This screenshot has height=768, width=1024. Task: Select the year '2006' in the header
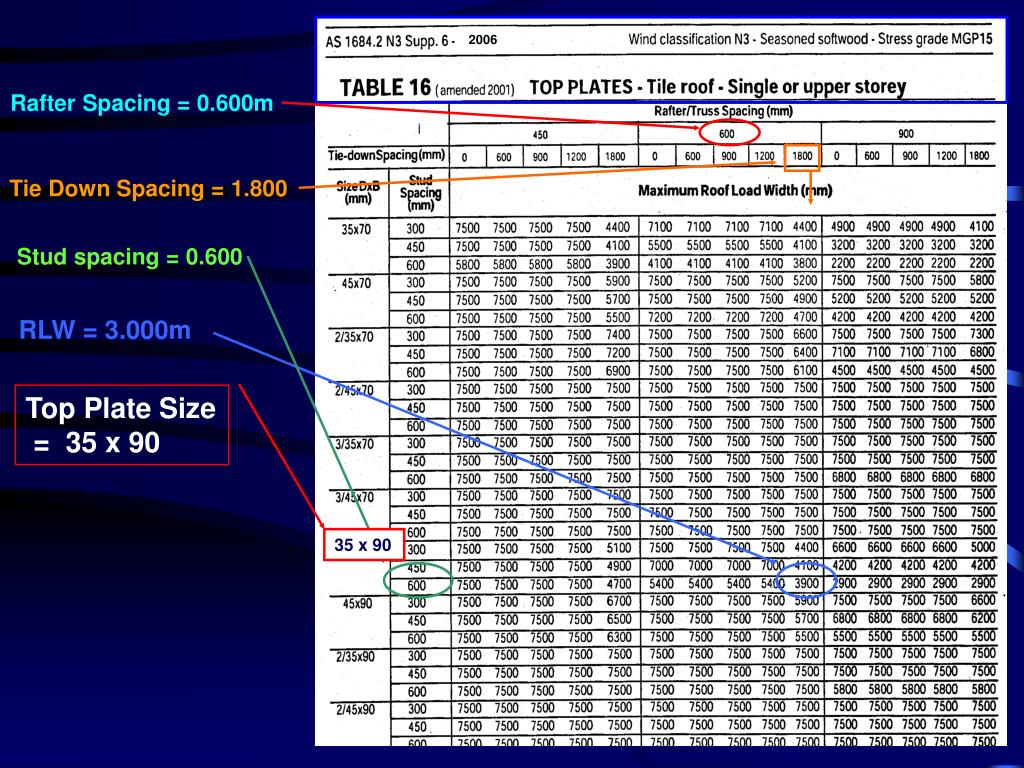click(483, 39)
